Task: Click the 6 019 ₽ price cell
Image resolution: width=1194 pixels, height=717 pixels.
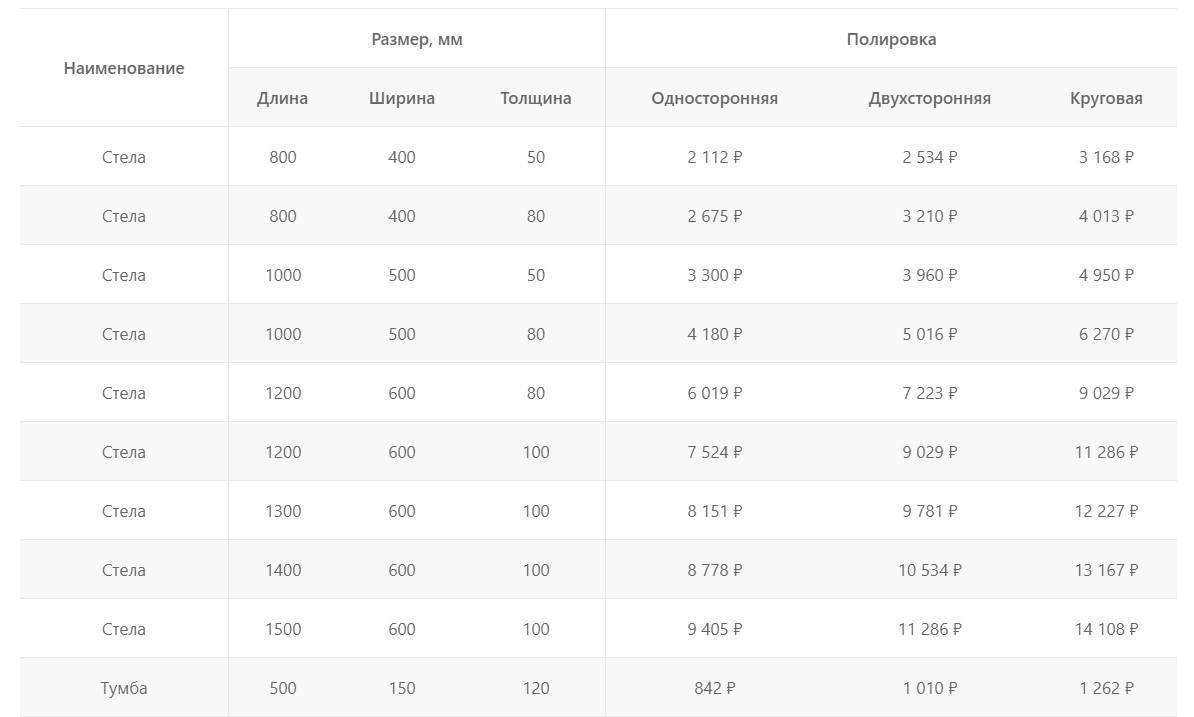Action: click(714, 393)
